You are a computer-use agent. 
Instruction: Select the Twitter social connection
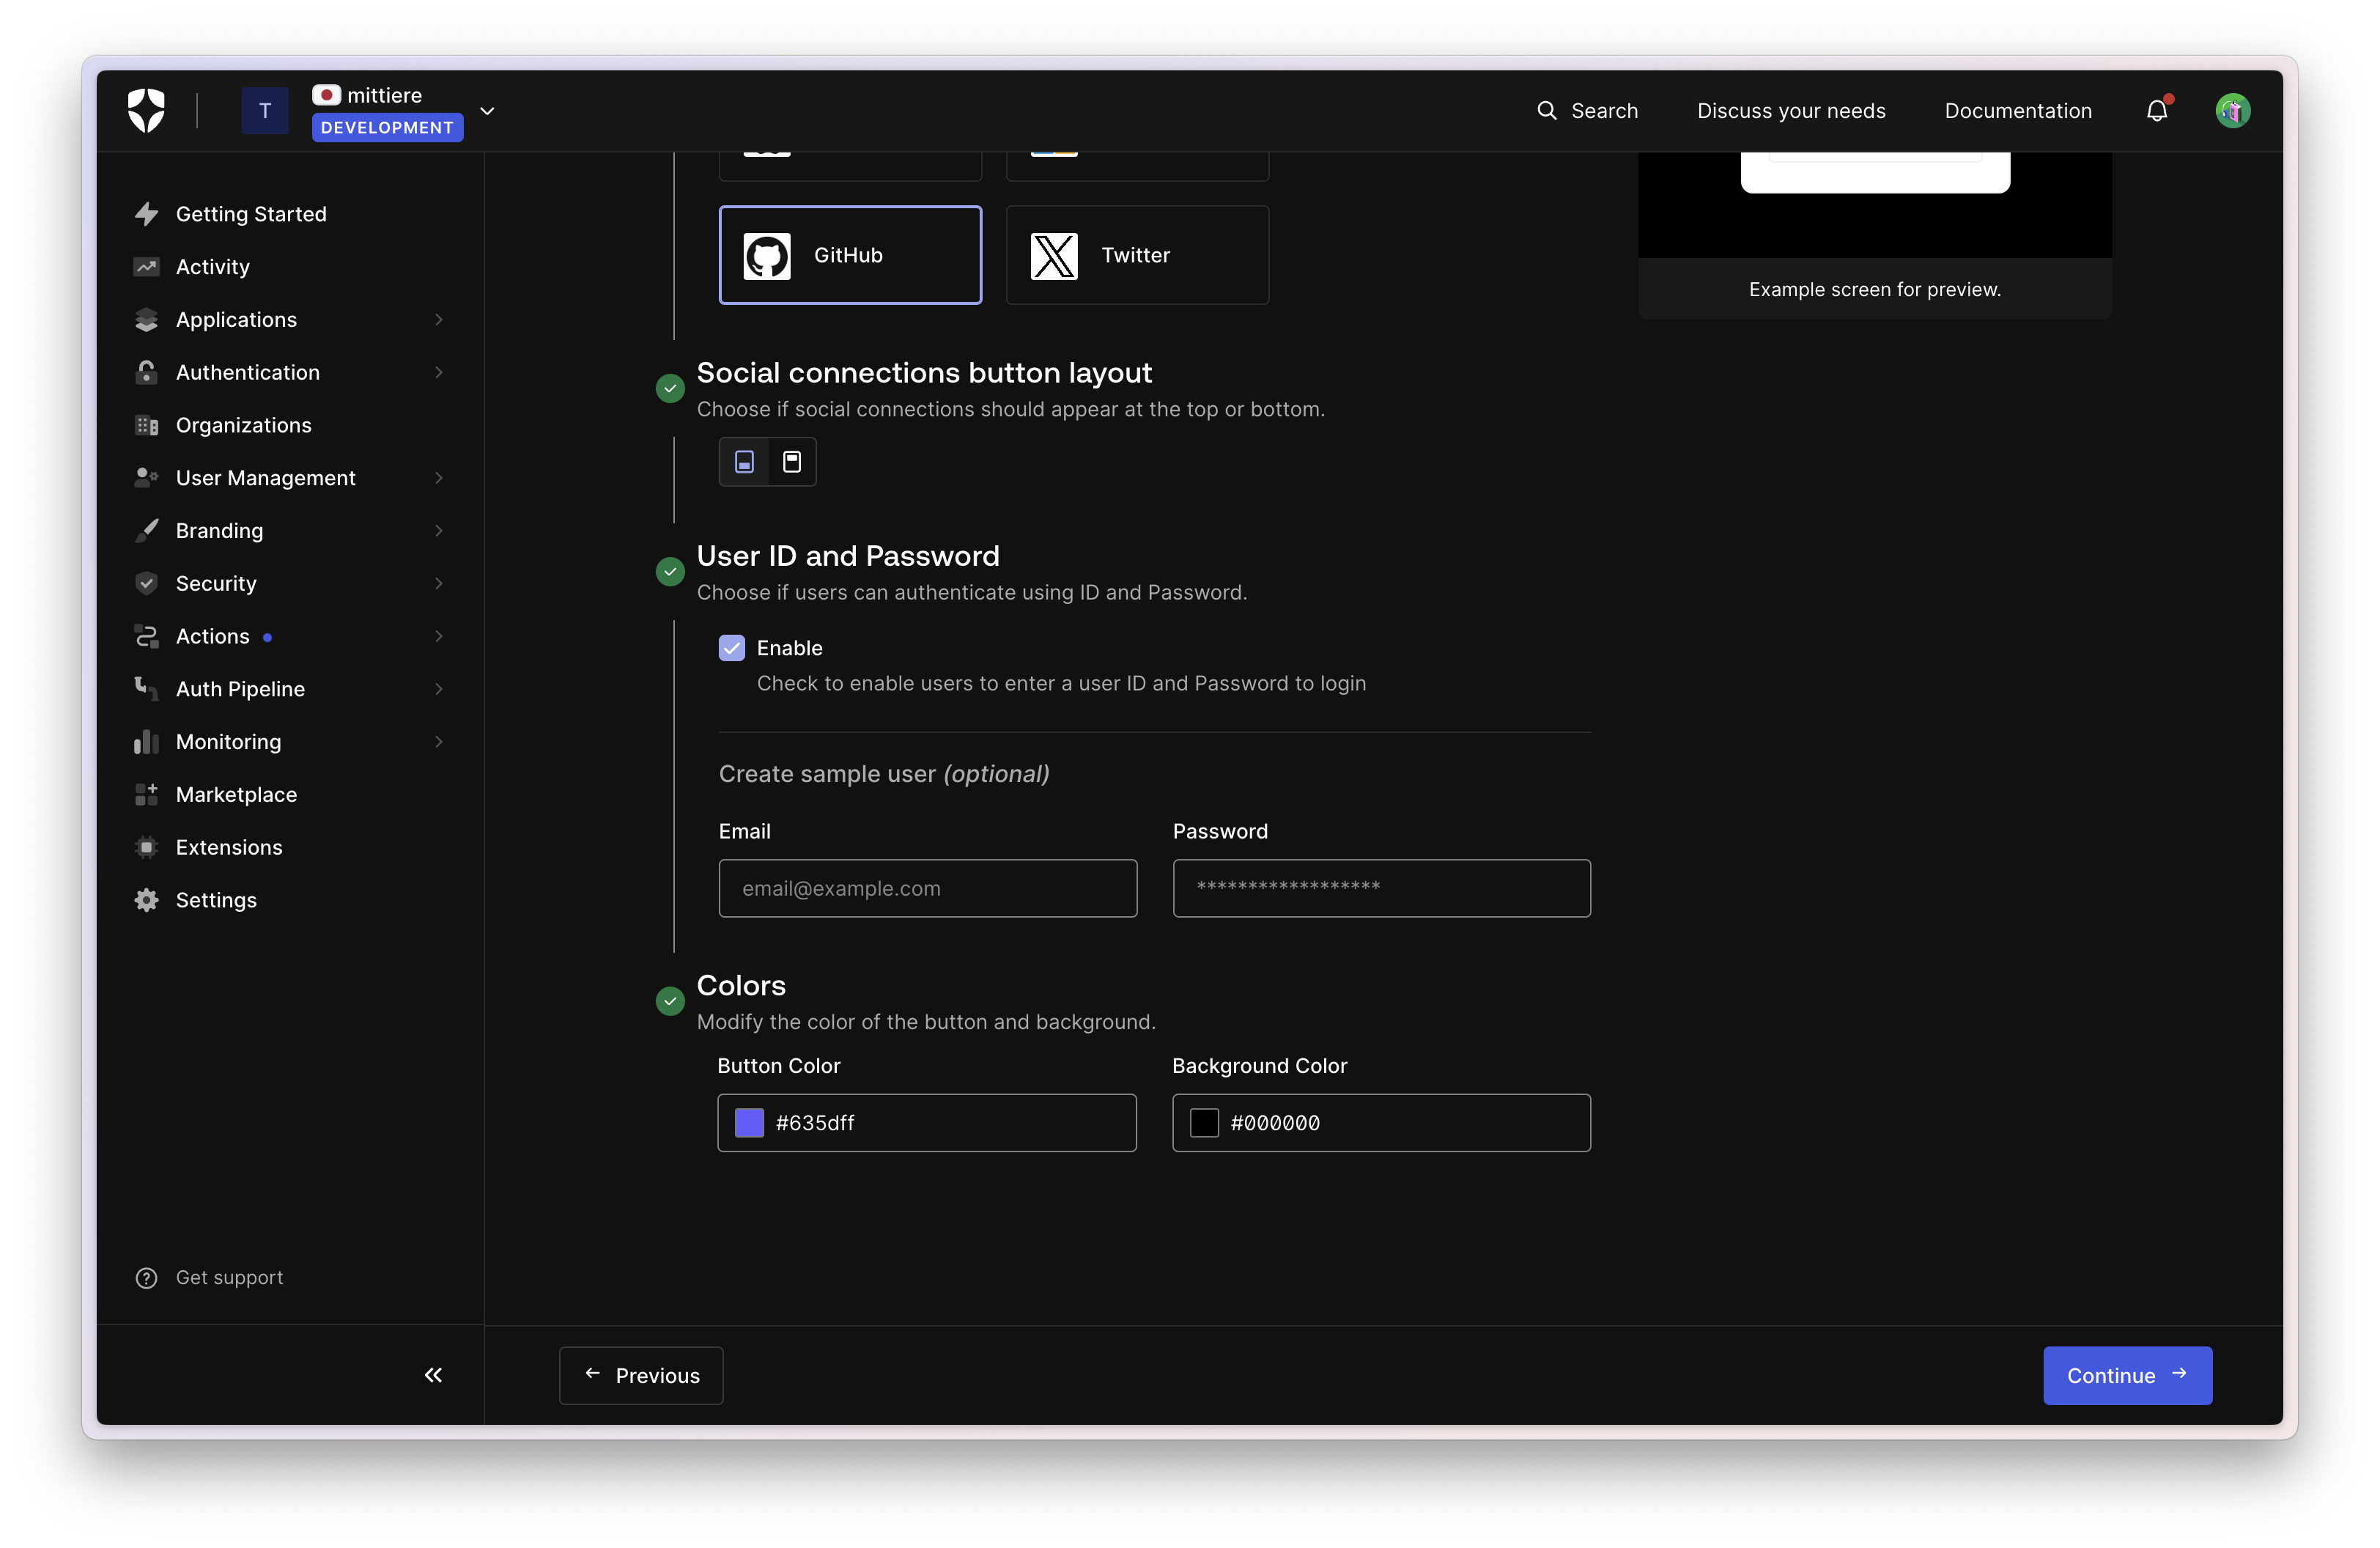click(x=1137, y=255)
